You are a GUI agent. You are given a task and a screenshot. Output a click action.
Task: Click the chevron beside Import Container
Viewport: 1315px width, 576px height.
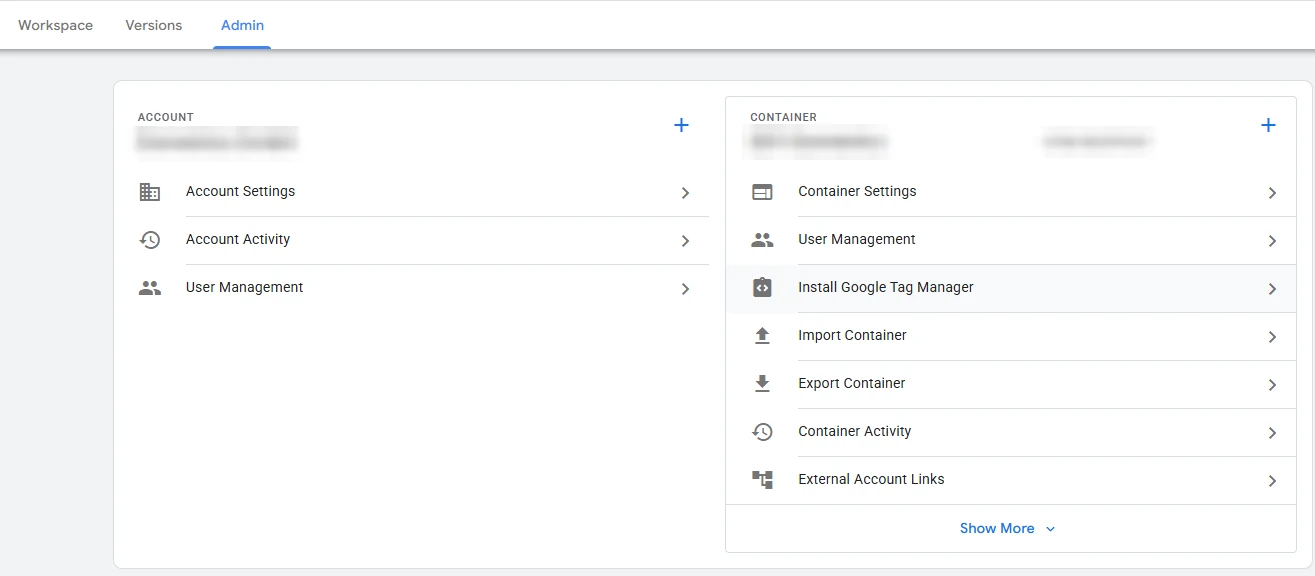[x=1272, y=337]
